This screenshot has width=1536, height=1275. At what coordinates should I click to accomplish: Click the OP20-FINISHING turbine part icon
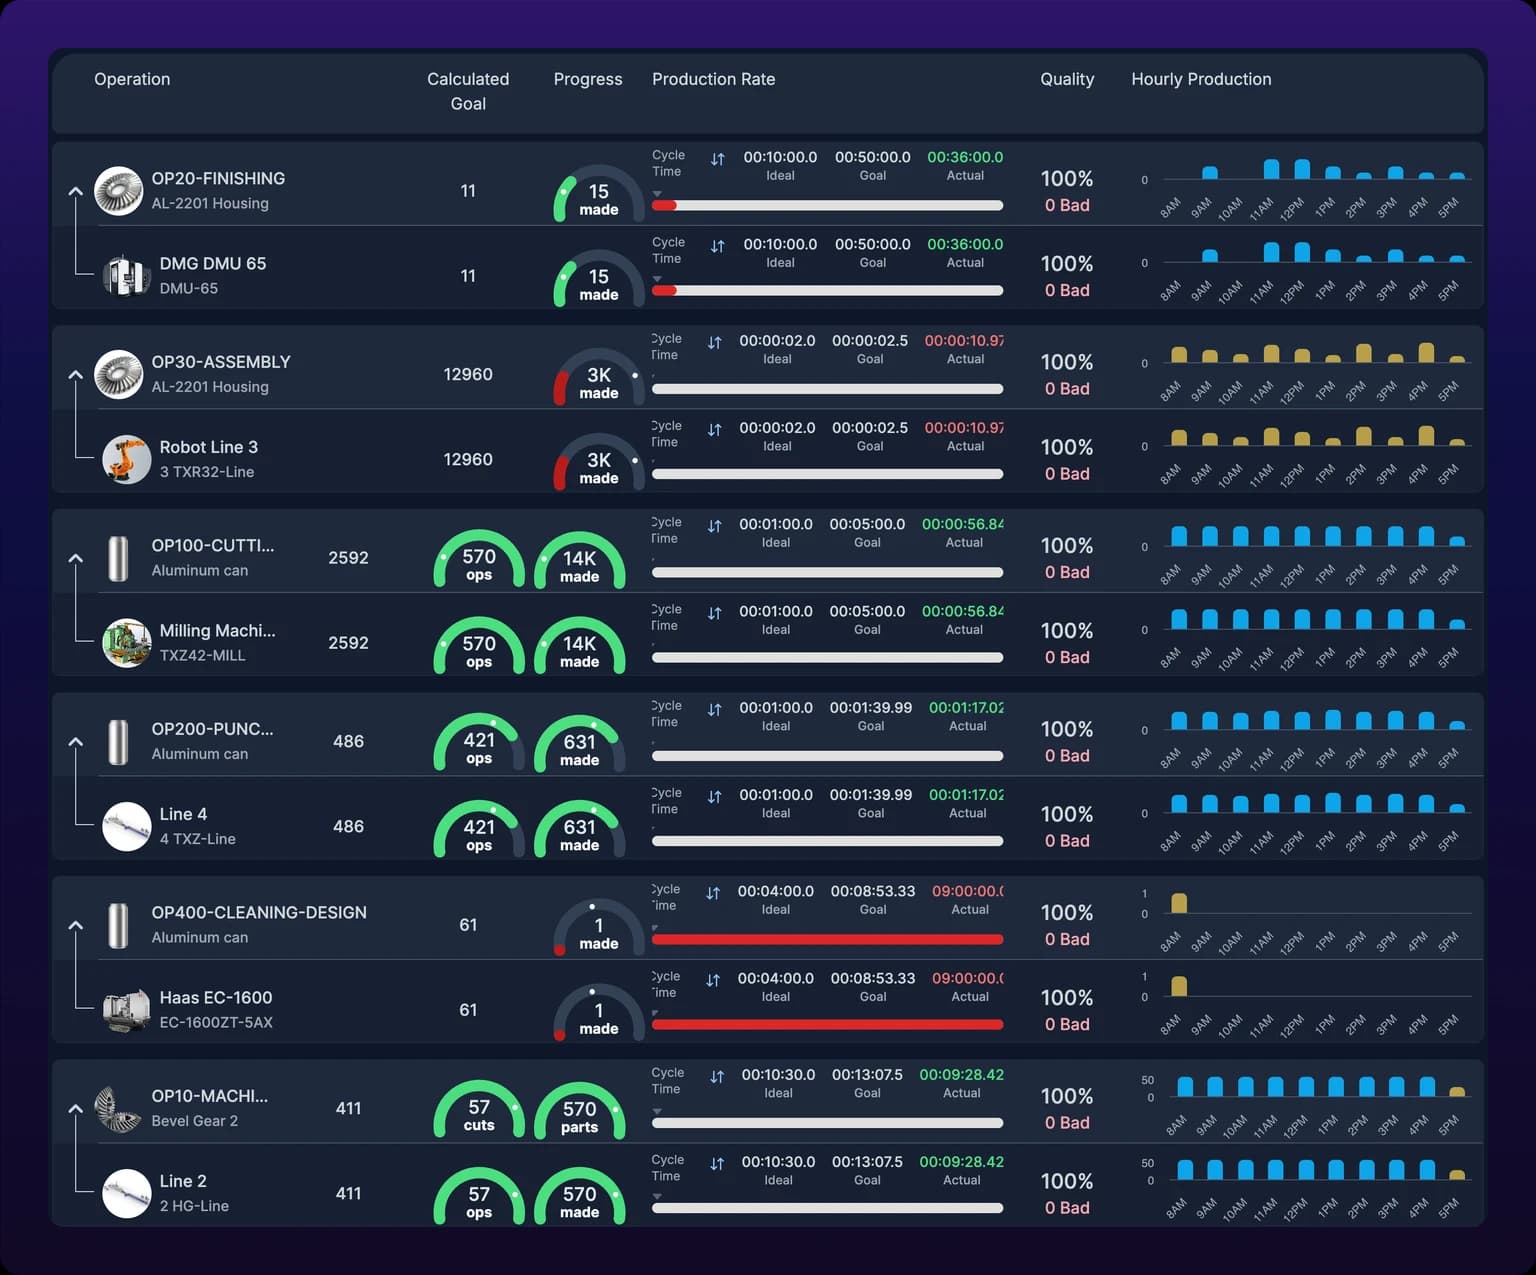118,190
